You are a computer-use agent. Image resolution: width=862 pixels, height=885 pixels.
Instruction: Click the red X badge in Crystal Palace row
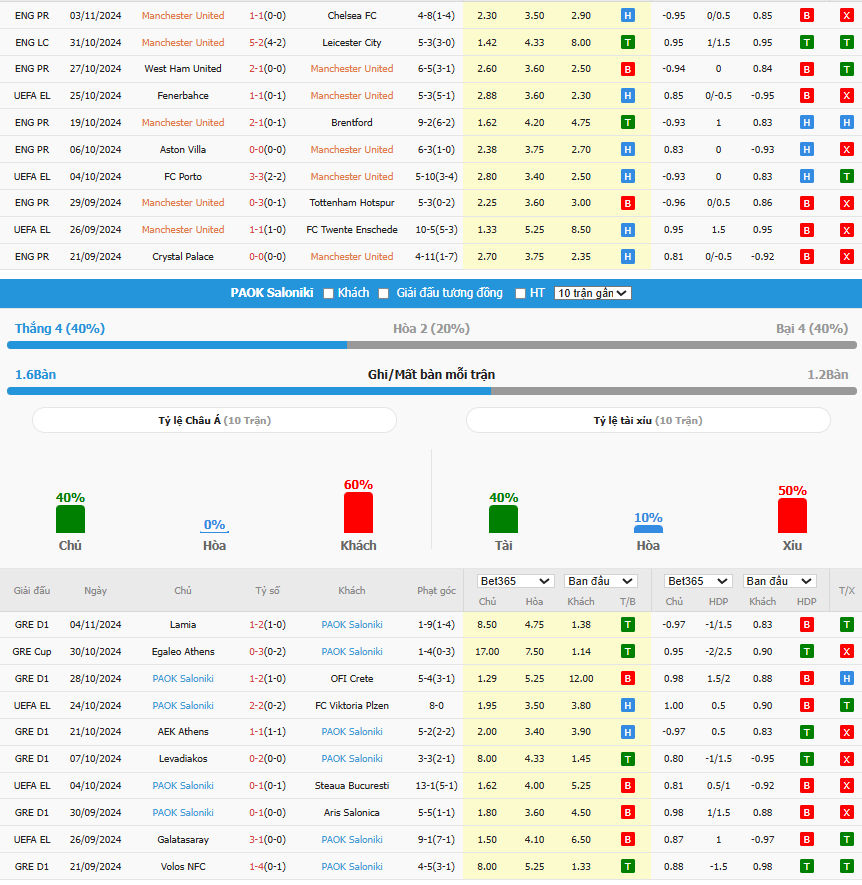pyautogui.click(x=846, y=257)
